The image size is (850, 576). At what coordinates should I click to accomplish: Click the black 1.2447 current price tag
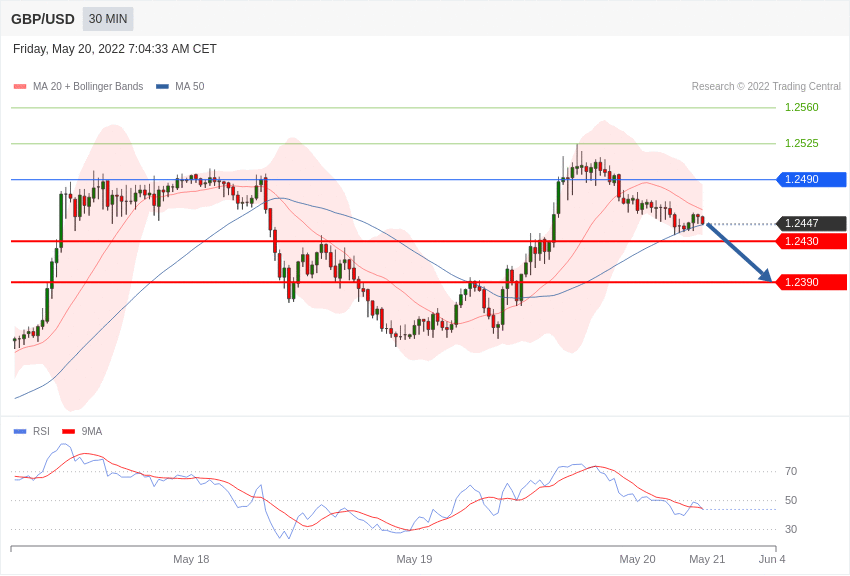point(812,223)
